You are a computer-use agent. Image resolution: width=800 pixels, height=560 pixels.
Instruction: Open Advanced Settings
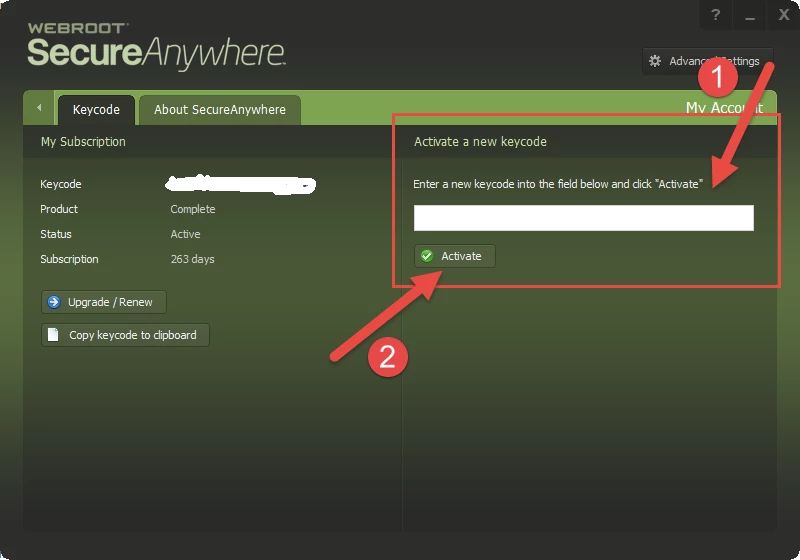(x=707, y=61)
